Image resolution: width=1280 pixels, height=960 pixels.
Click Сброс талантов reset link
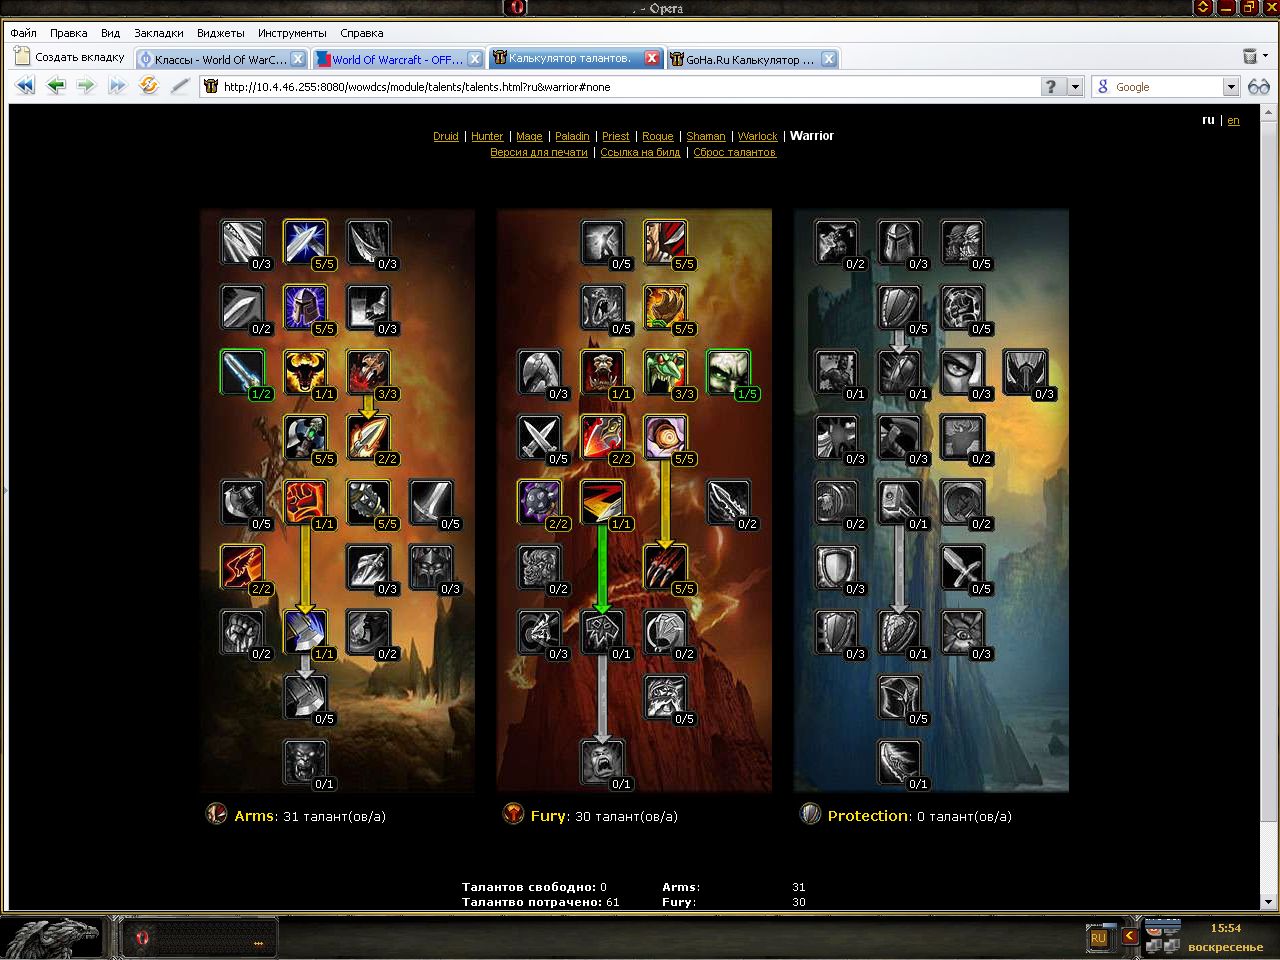pos(735,152)
